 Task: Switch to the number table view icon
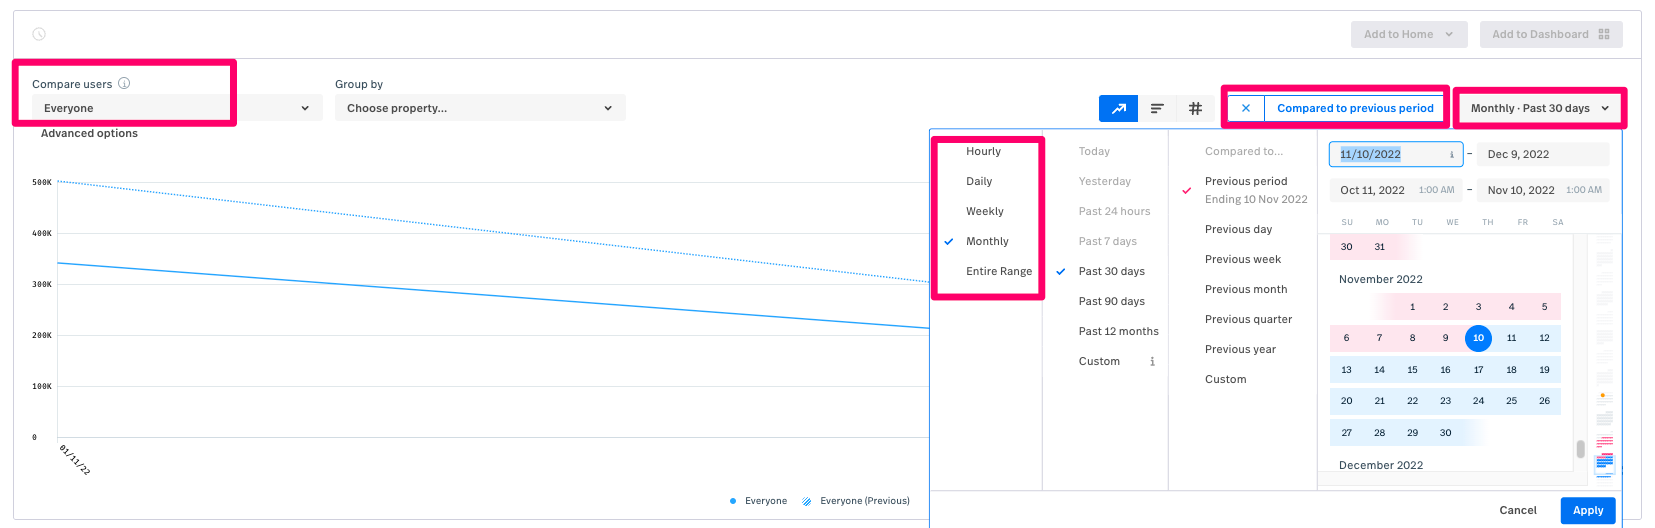1195,108
